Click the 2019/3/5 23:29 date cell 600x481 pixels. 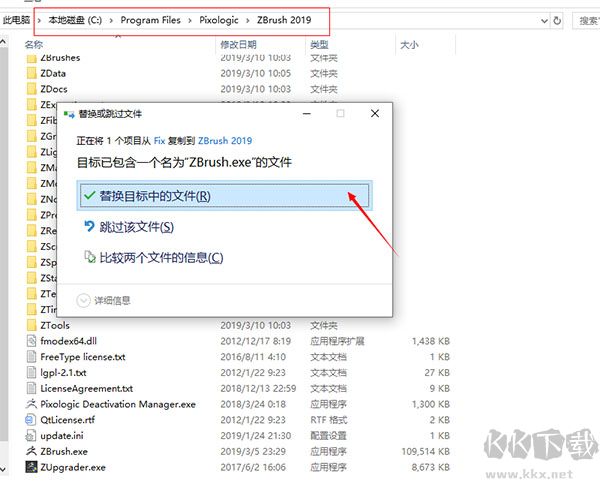(253, 451)
